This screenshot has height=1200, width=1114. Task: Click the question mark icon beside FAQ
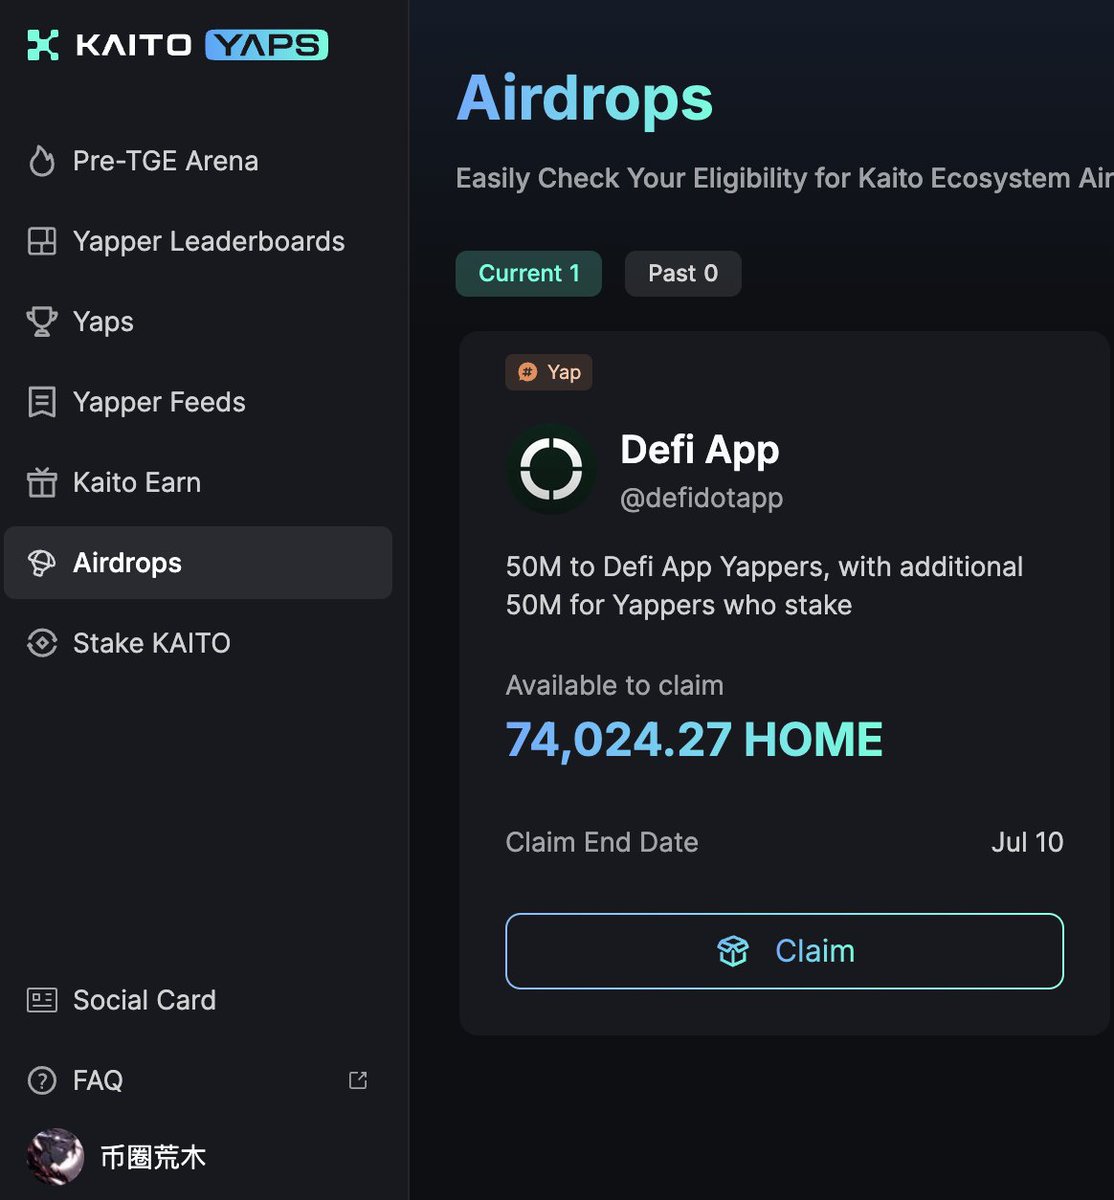42,1080
